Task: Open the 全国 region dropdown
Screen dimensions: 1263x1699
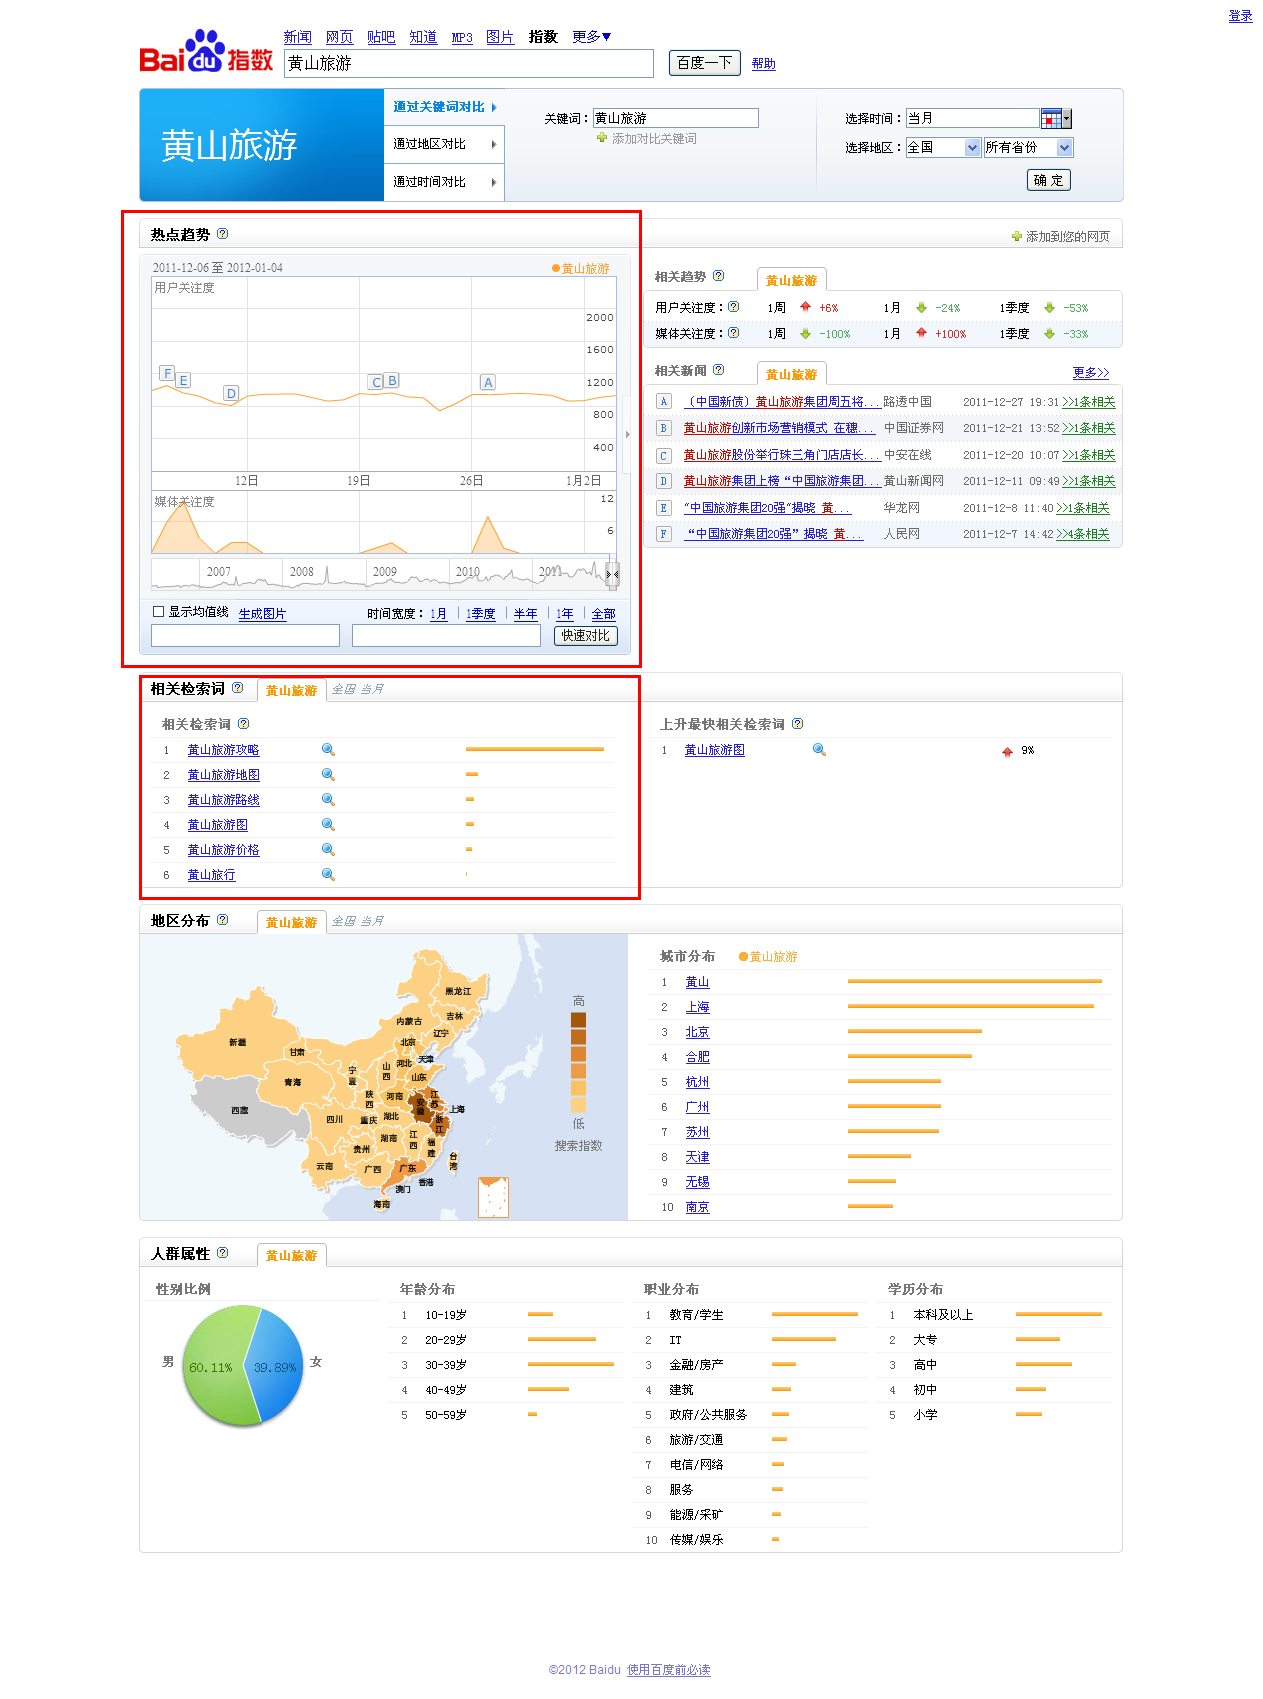Action: 943,148
